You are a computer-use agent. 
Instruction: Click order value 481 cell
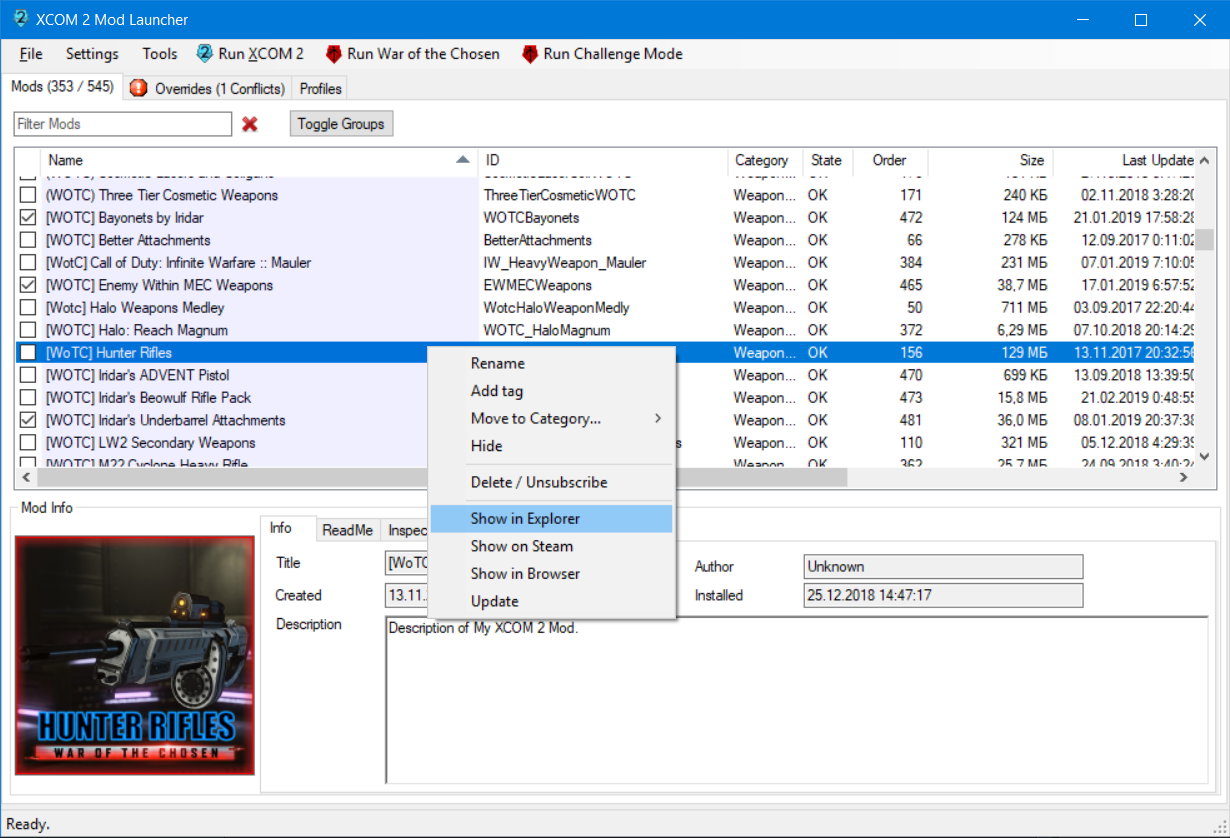point(911,420)
